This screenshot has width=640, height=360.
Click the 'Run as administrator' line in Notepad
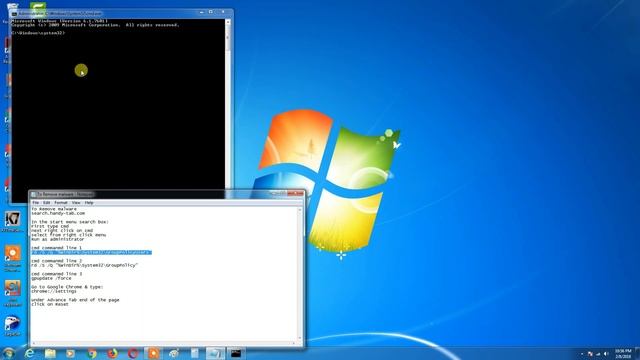(x=58, y=240)
